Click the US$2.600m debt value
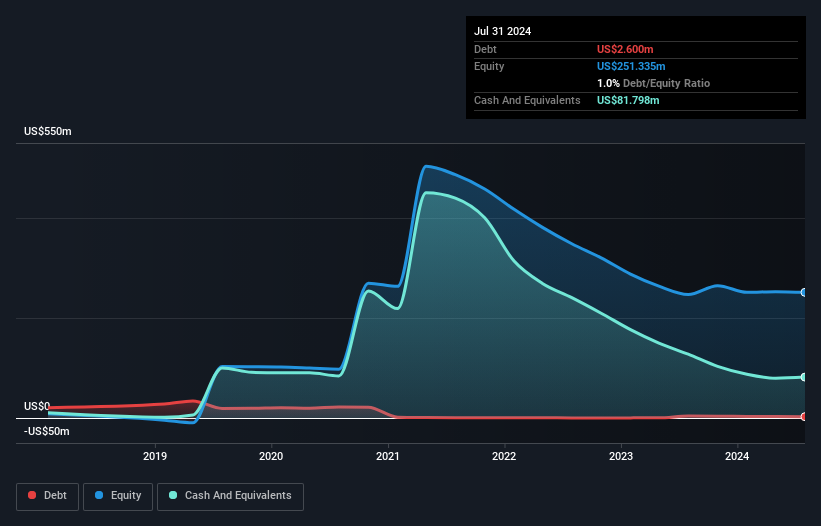Viewport: 821px width, 526px height. pos(625,49)
